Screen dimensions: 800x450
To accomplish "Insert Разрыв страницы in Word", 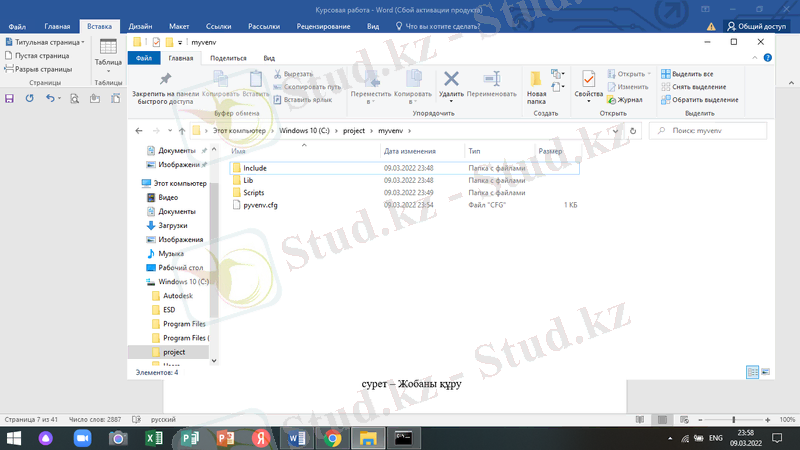I will pos(38,69).
